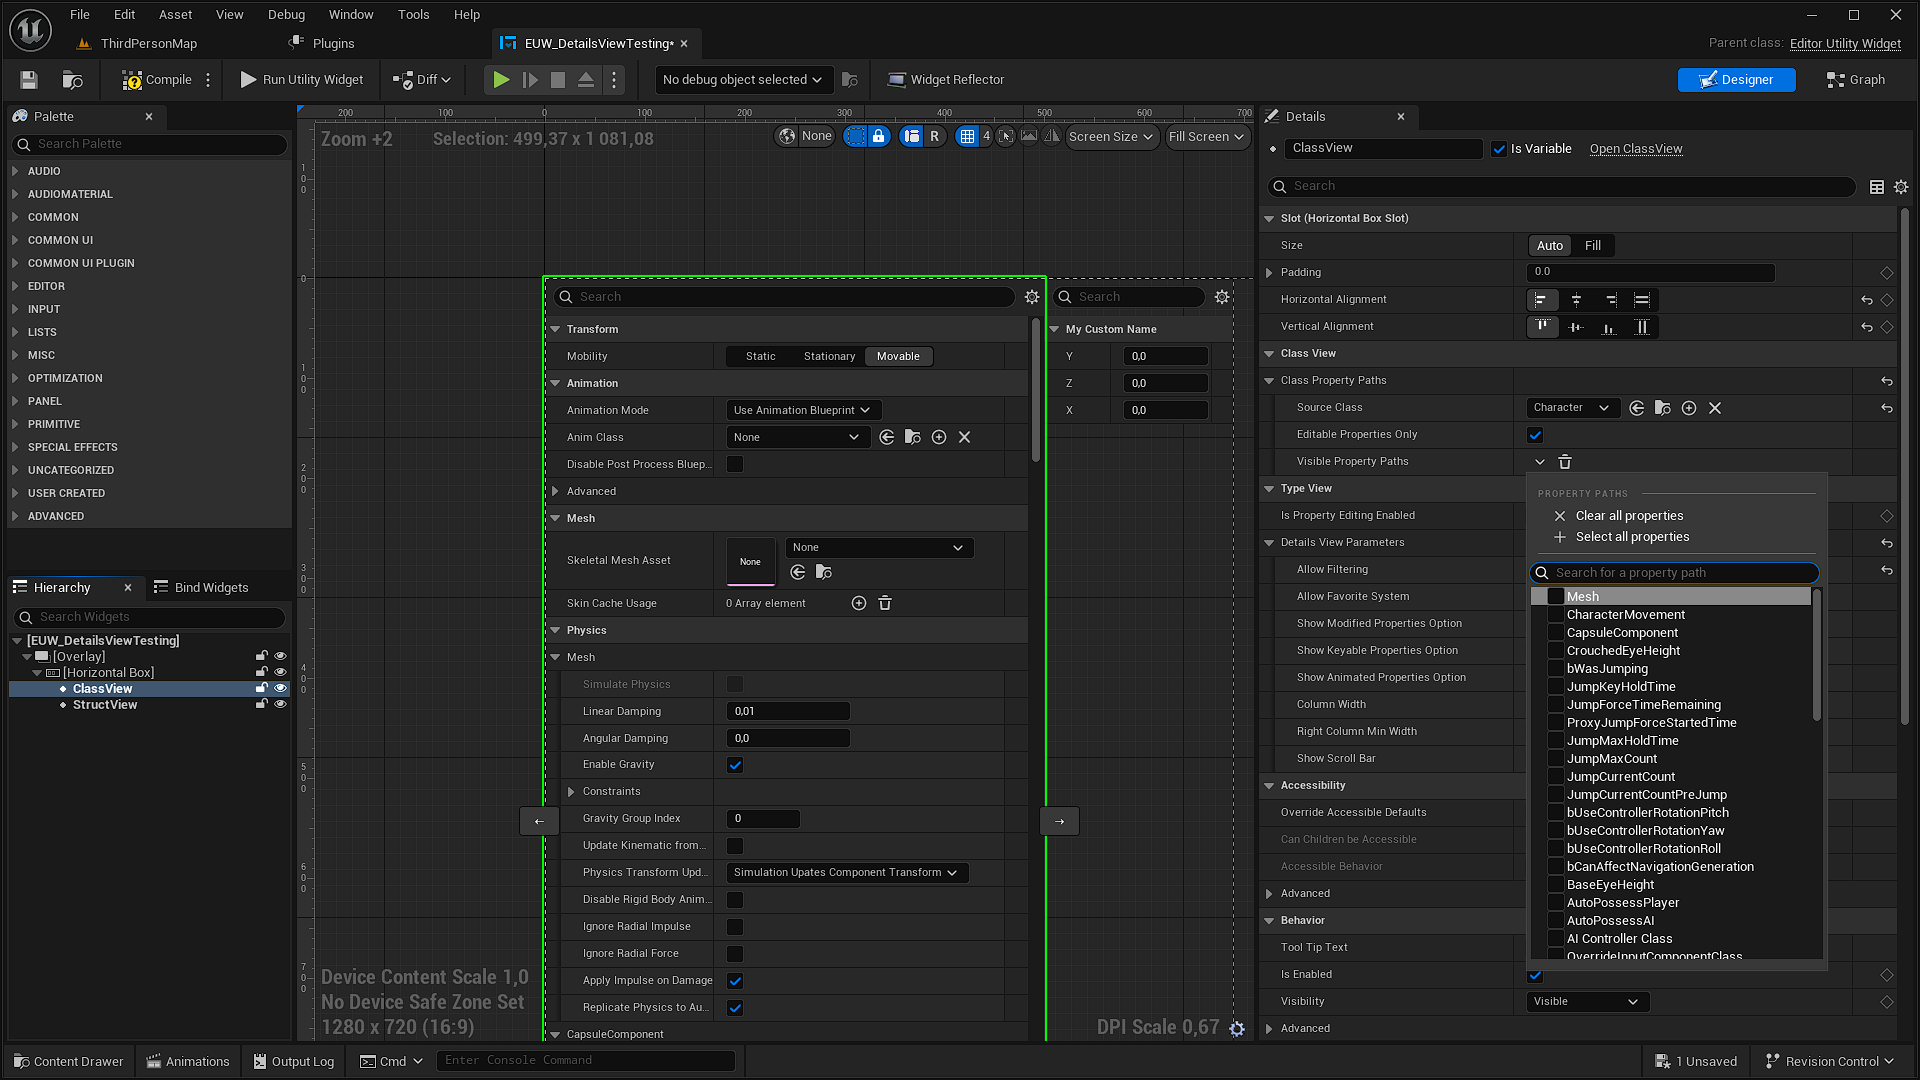Clear the Source Class with X icon
1920x1080 pixels.
point(1715,408)
